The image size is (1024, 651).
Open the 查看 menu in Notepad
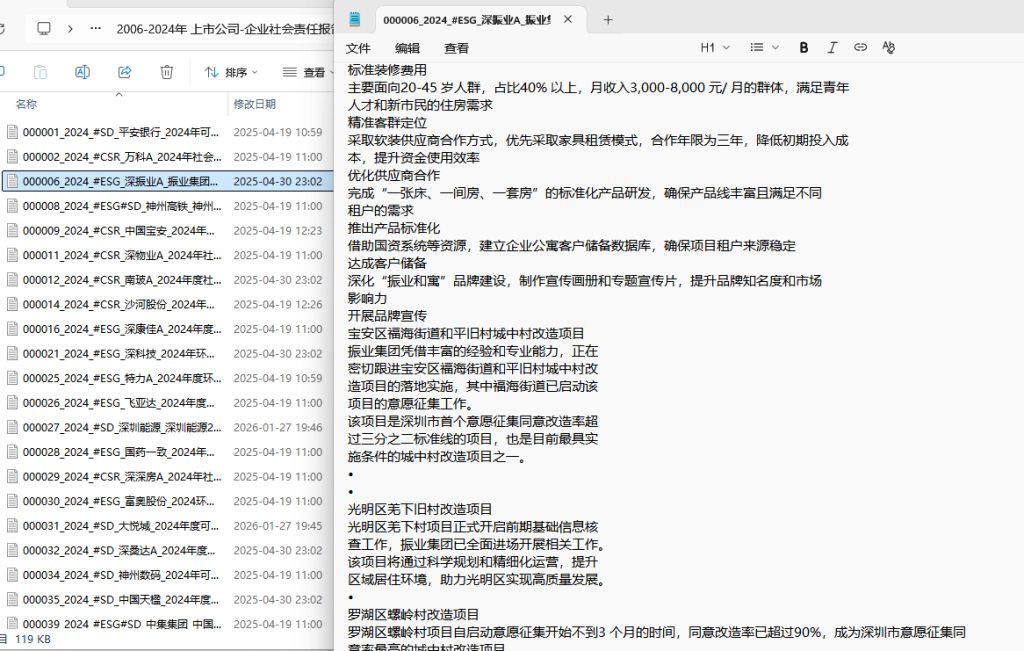(x=456, y=48)
